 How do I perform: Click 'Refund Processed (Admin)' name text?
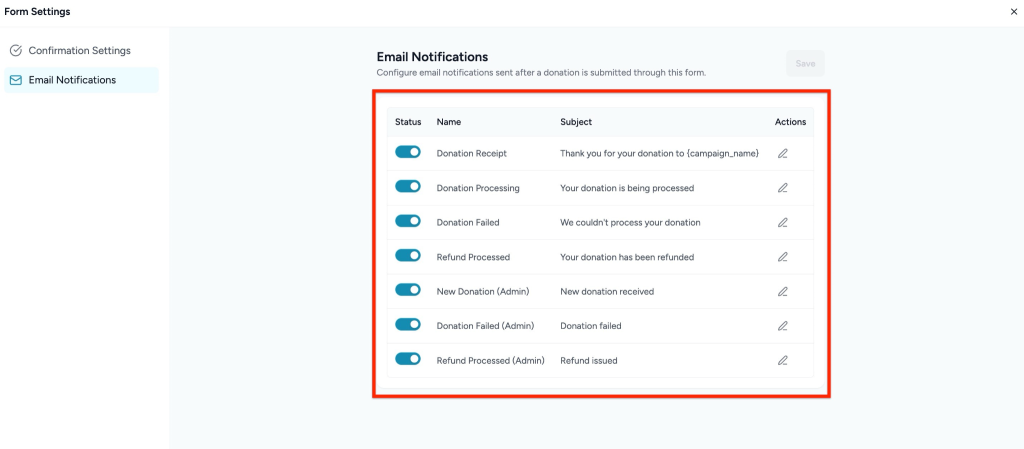(490, 360)
